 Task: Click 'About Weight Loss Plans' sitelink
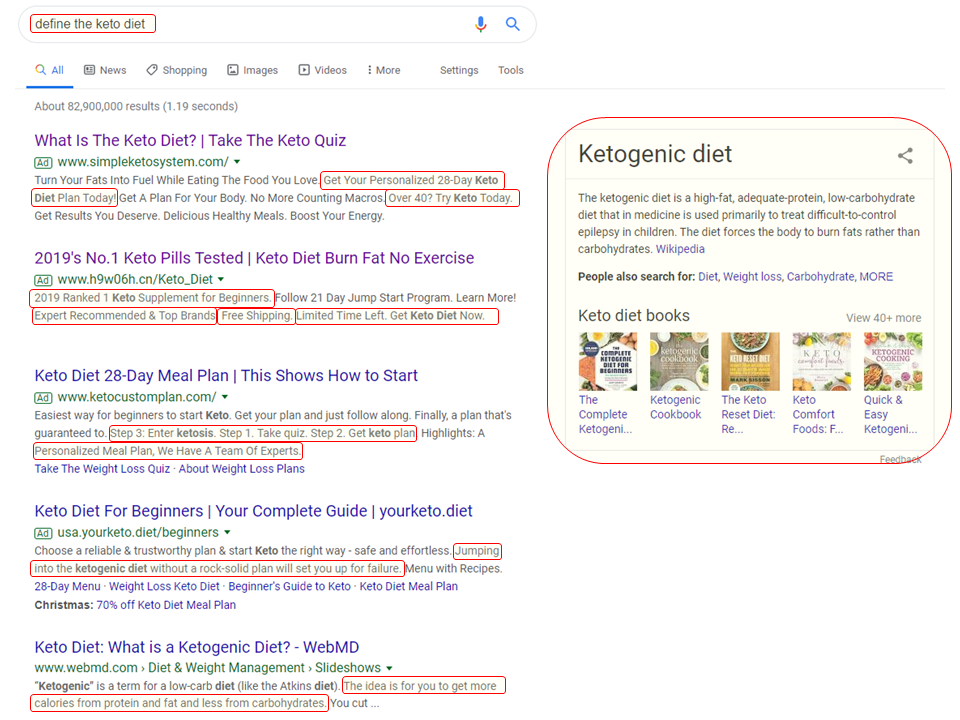pos(241,468)
